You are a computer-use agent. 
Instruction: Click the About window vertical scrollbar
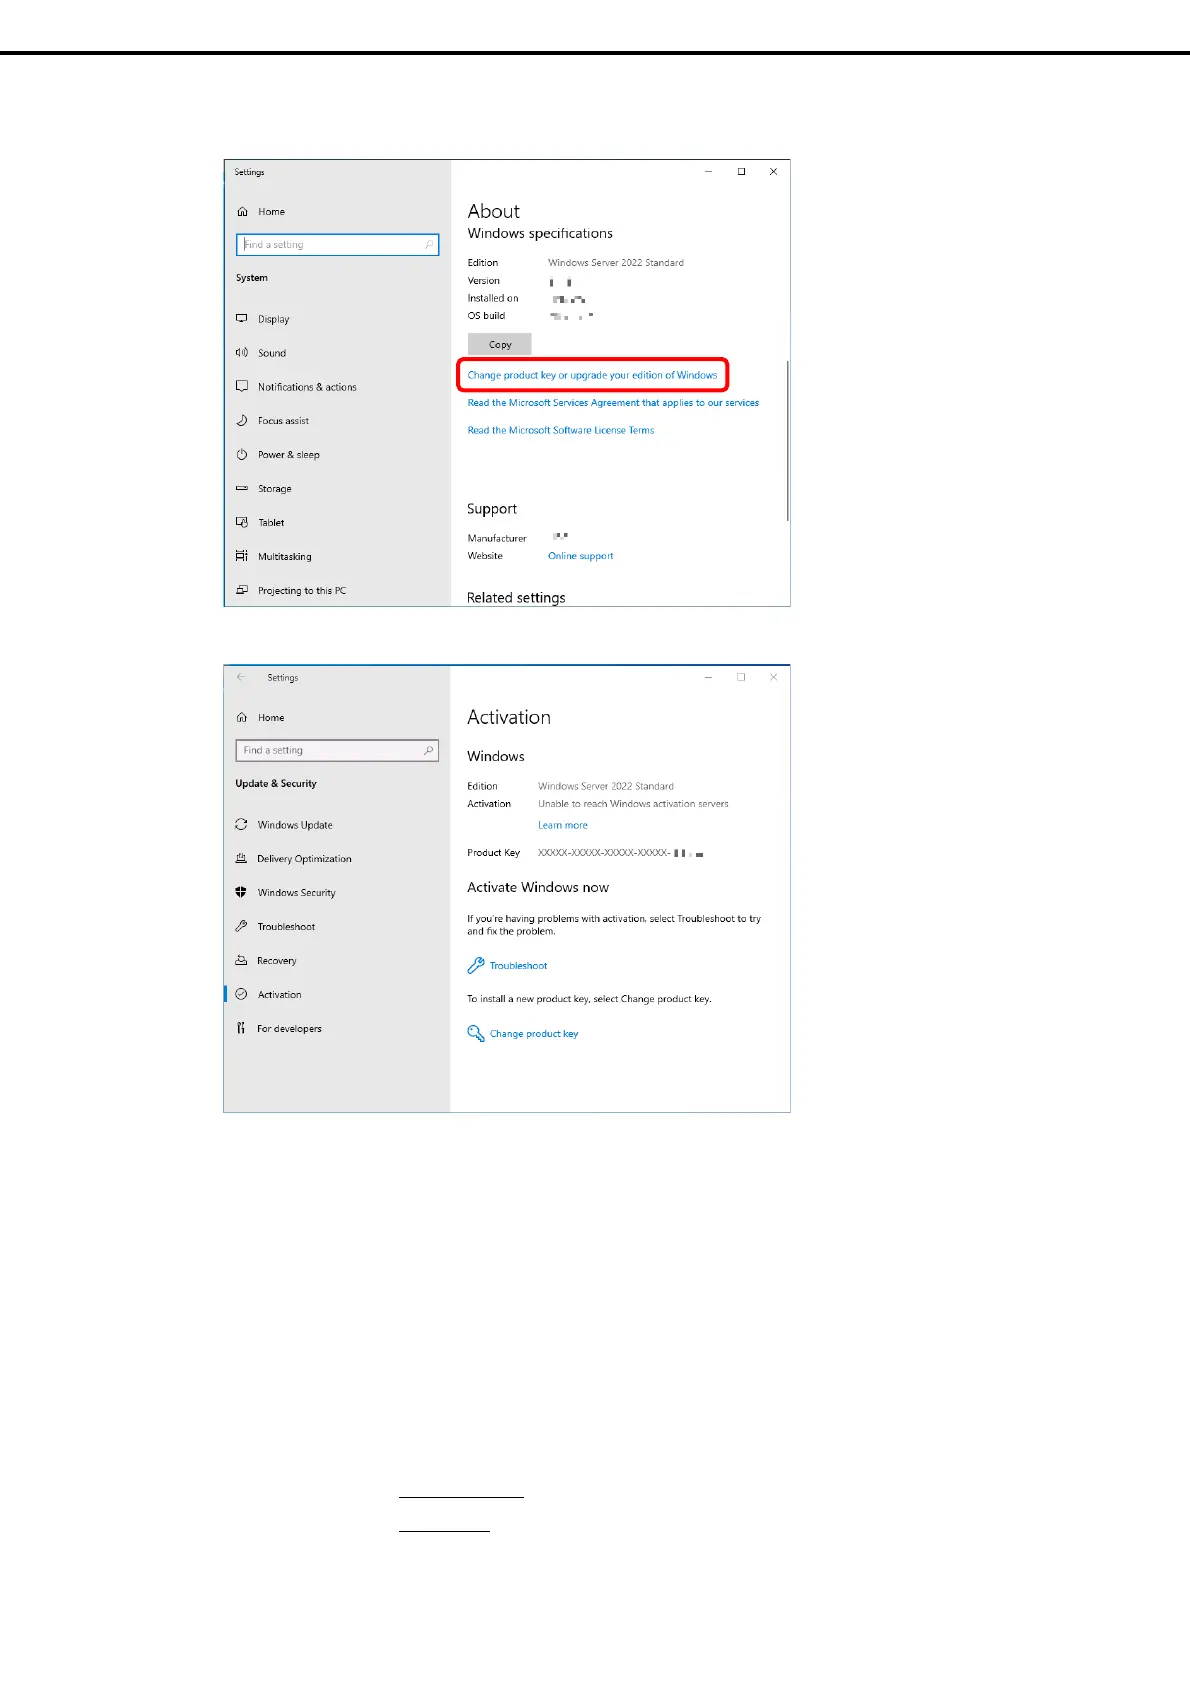(x=788, y=440)
